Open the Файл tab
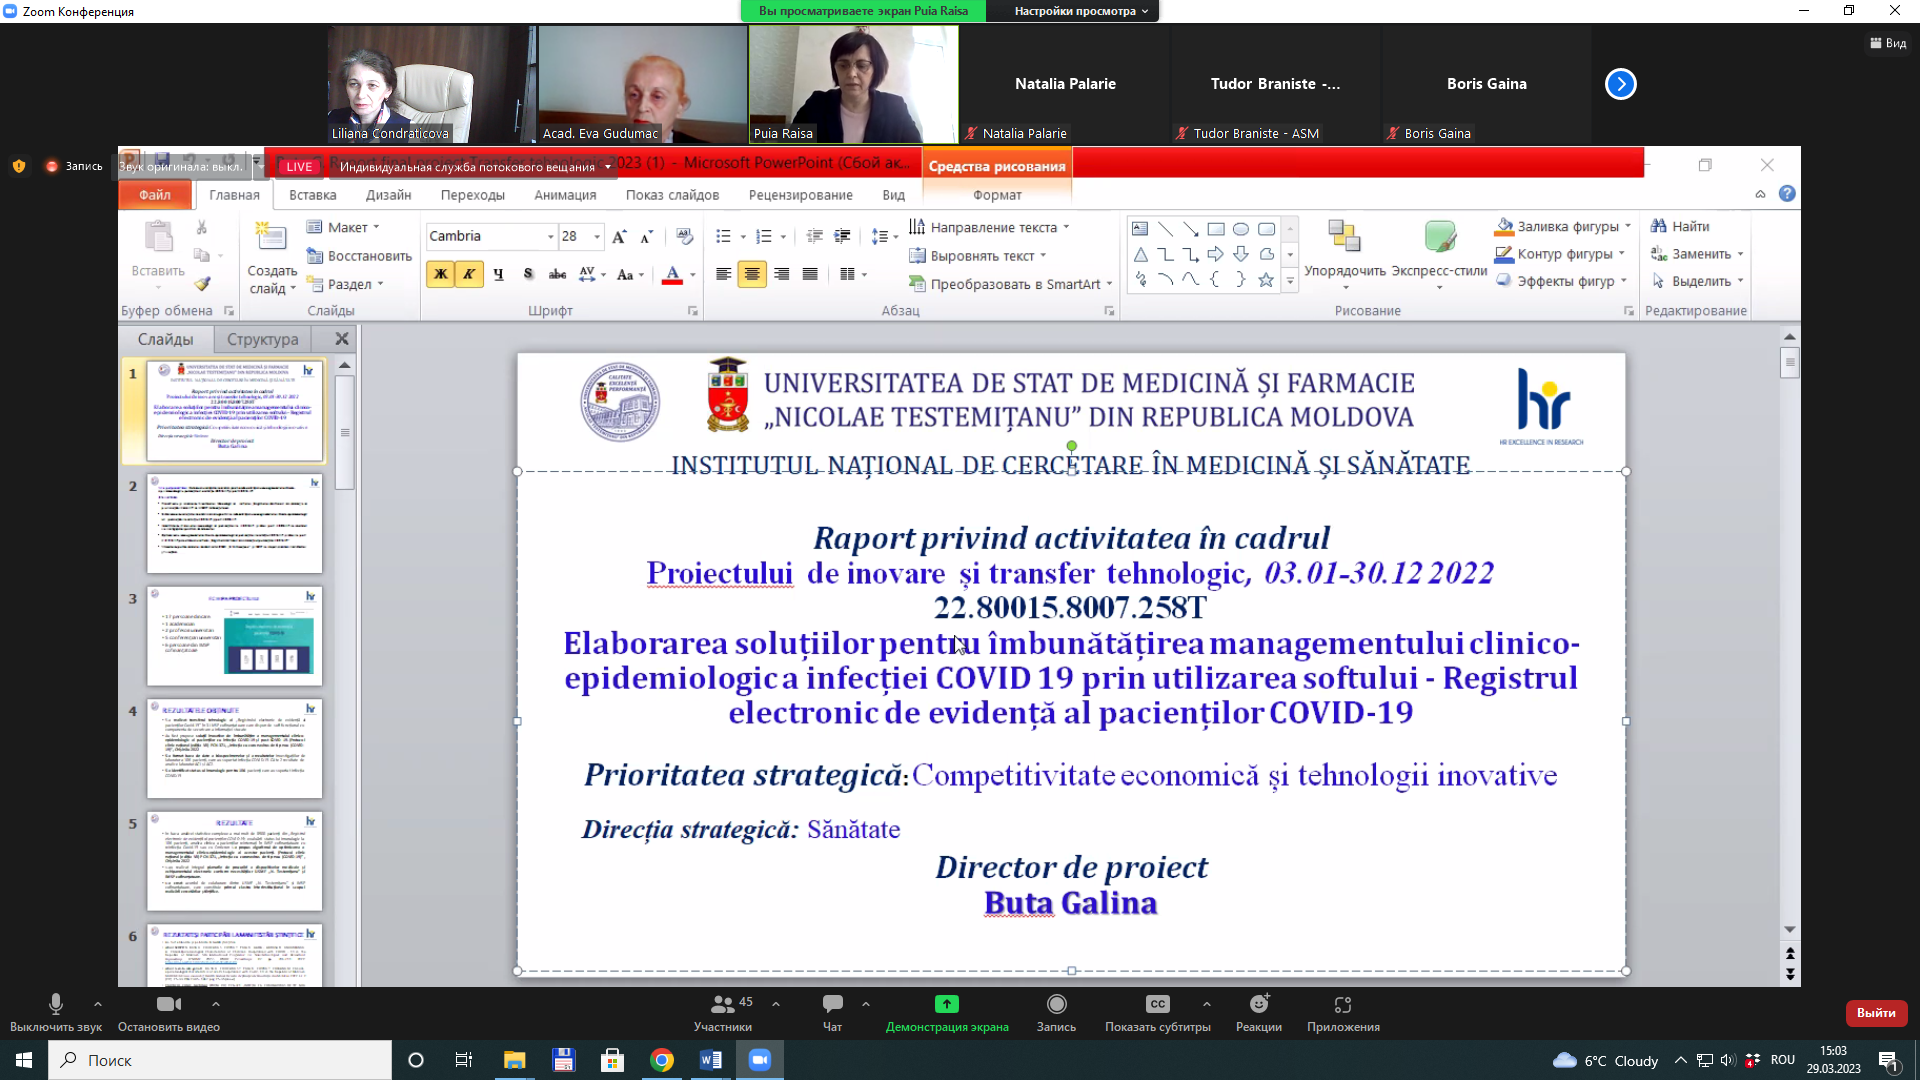 pos(155,195)
